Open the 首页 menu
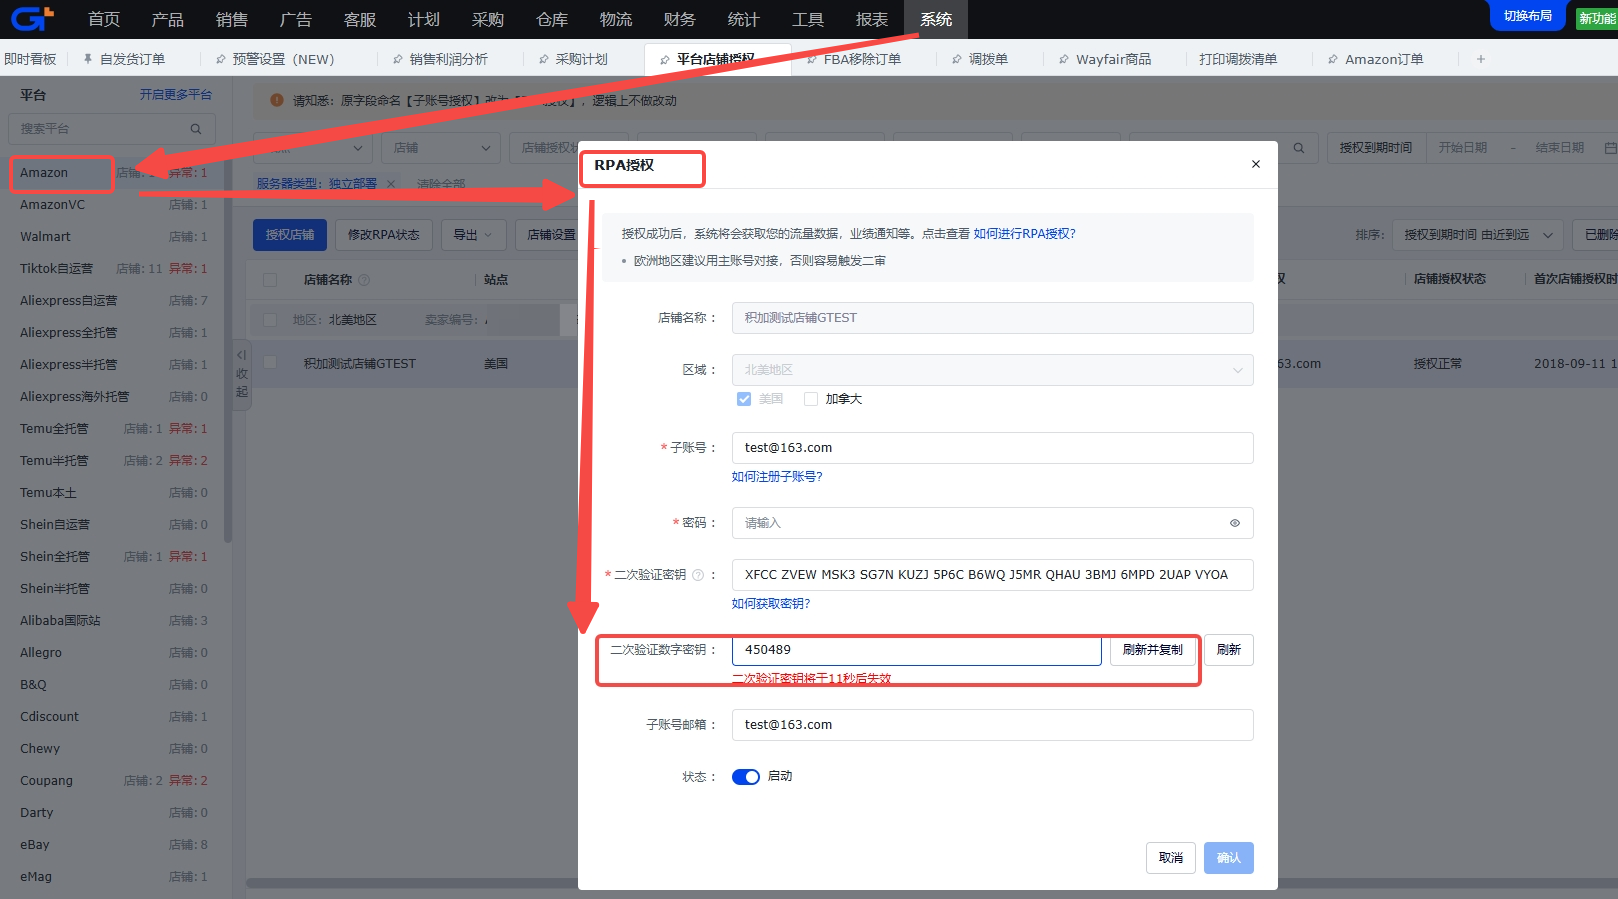1618x899 pixels. [104, 19]
